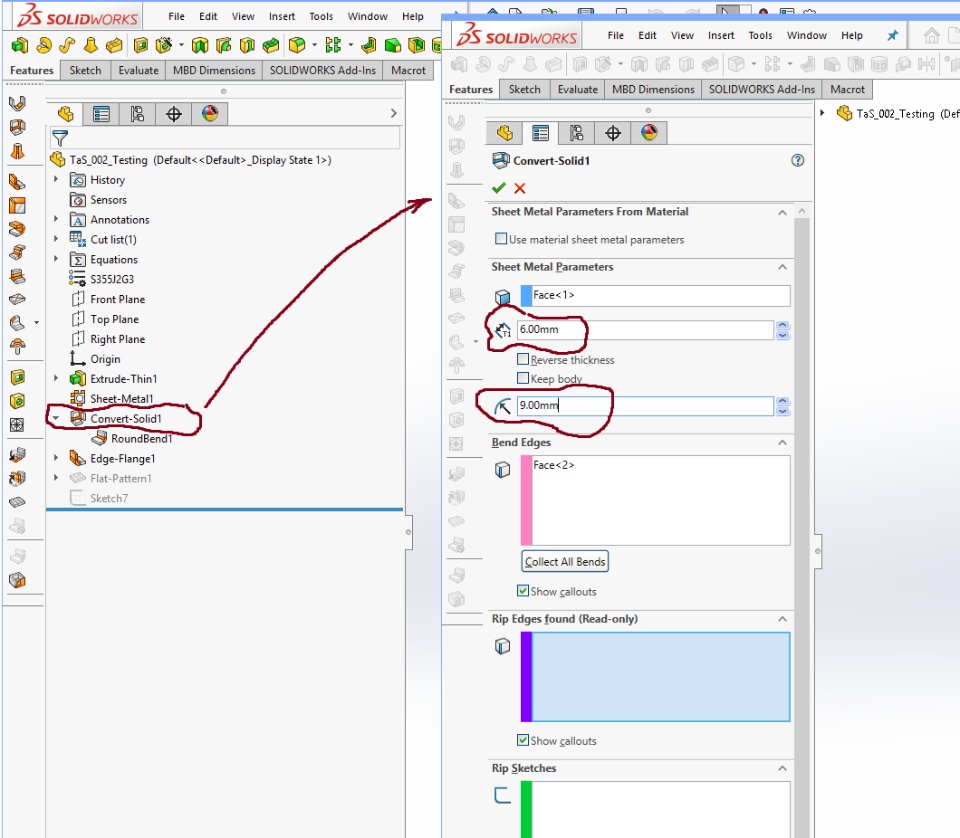Select Sheet-Metal1 in the feature tree
Screen dimensions: 960x838
coord(122,398)
